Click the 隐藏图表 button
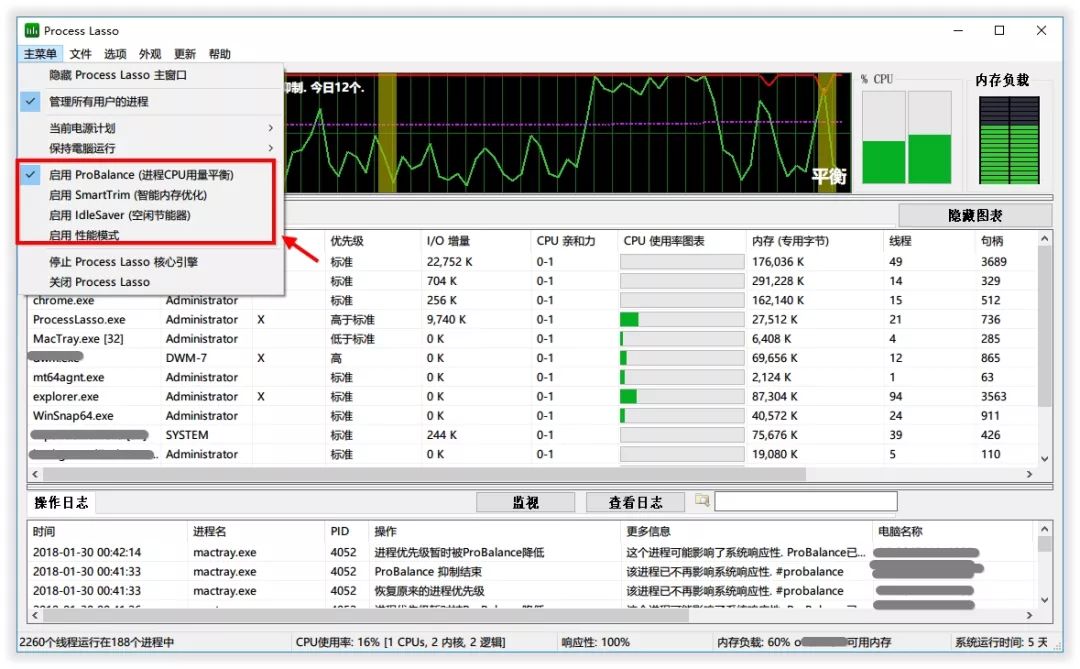 tap(975, 216)
